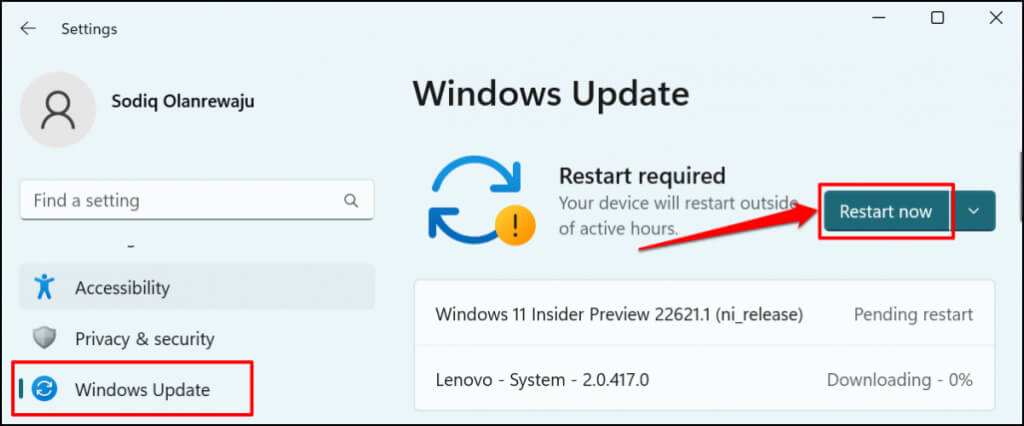1024x426 pixels.
Task: Close the Settings window
Action: click(995, 18)
